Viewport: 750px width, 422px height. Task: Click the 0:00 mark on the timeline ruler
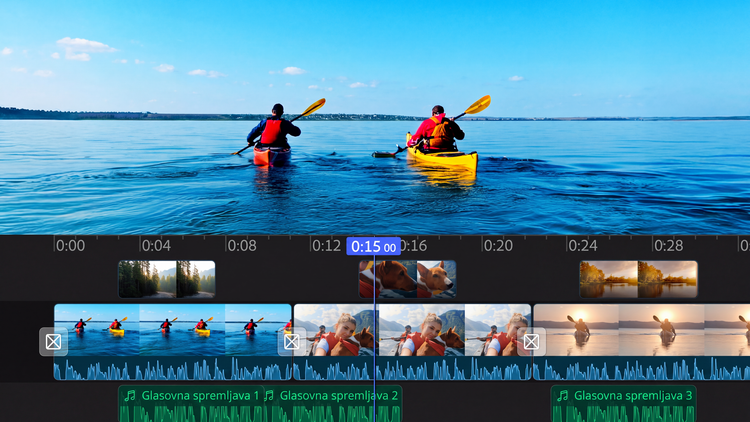pyautogui.click(x=70, y=246)
